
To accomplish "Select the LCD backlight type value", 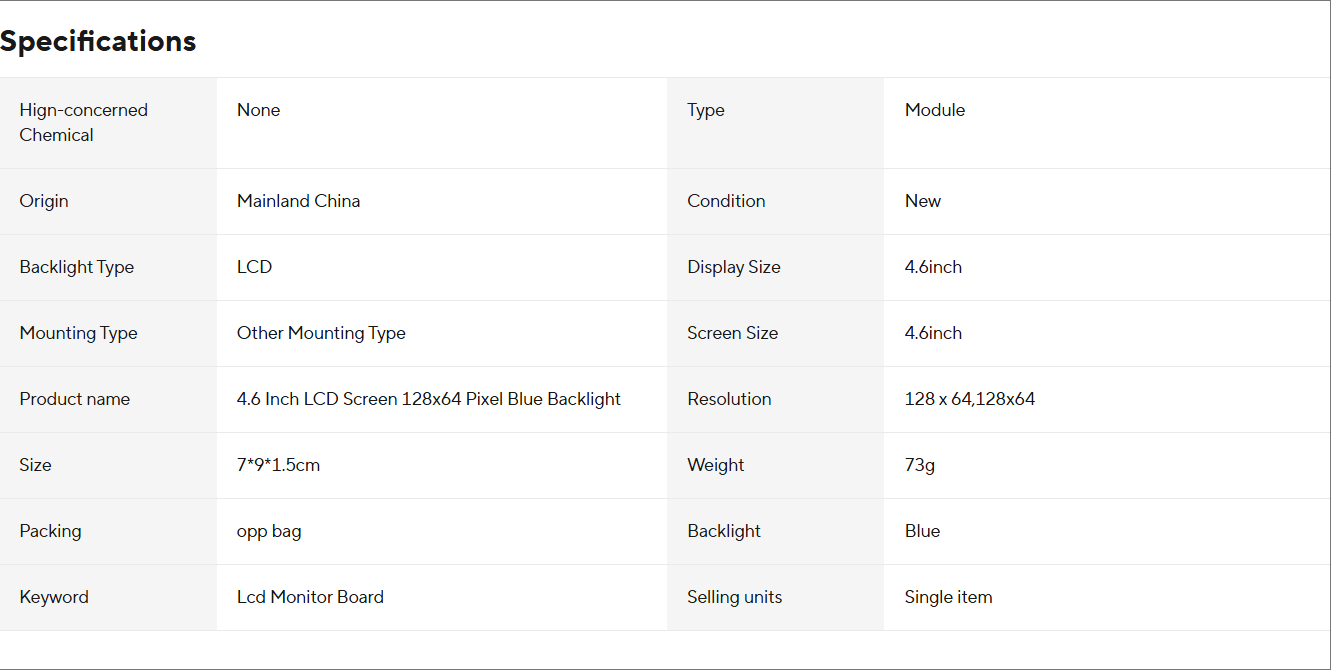I will (254, 267).
